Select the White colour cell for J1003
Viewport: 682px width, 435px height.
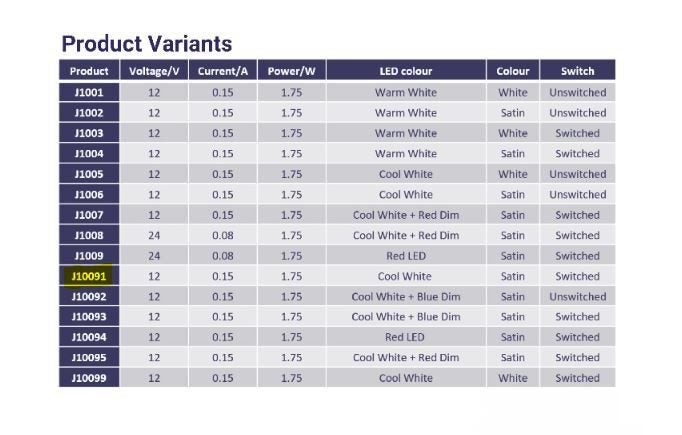coord(512,133)
